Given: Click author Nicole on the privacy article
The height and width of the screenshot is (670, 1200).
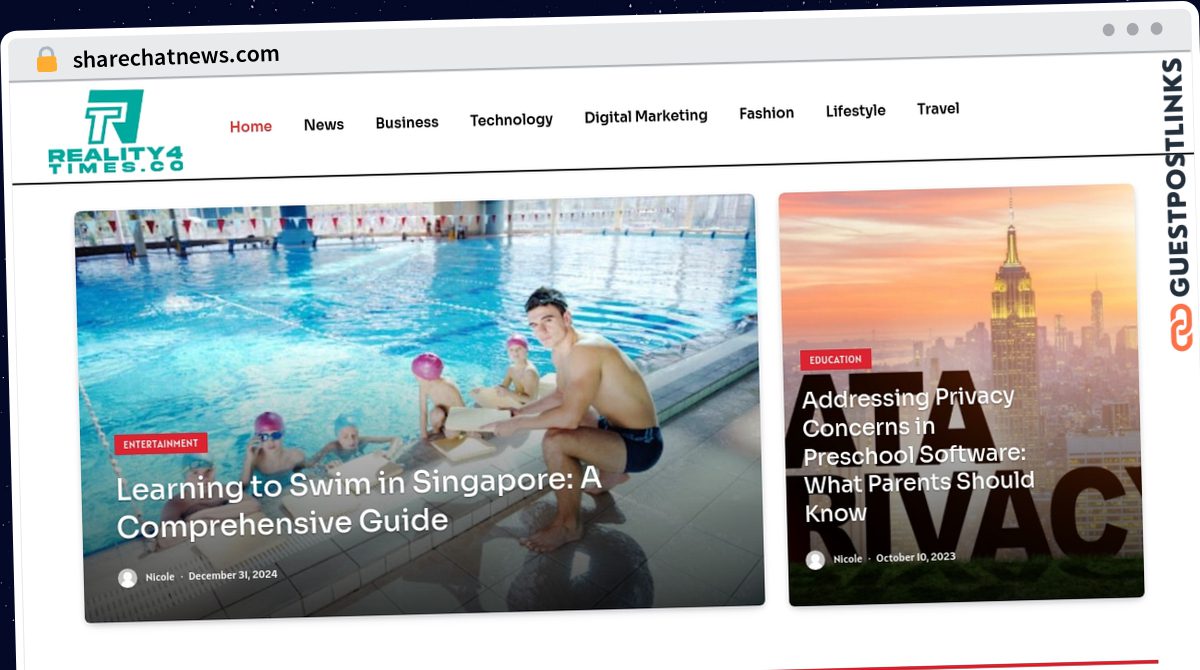Looking at the screenshot, I should pyautogui.click(x=848, y=559).
